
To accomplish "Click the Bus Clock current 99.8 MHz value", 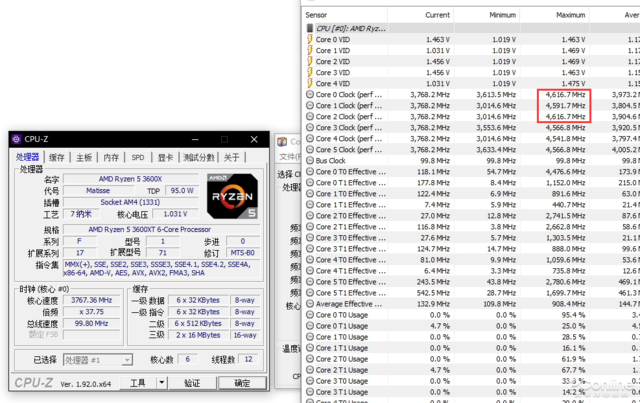I will (435, 160).
